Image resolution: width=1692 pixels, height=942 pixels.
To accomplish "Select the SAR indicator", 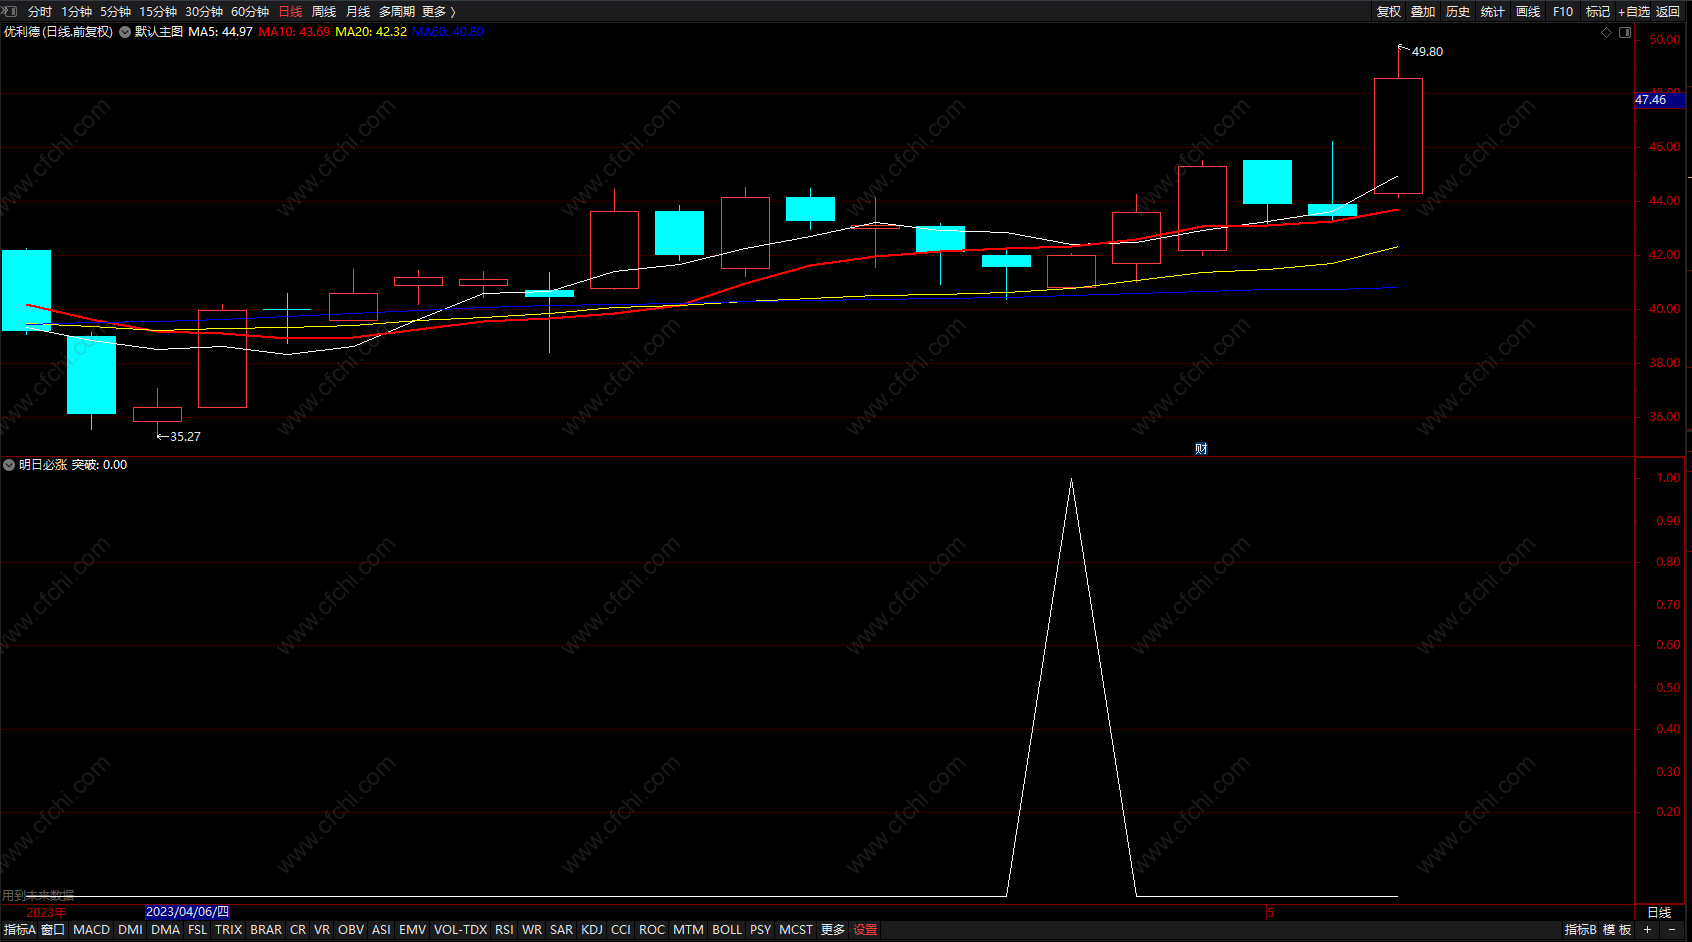I will [x=562, y=930].
